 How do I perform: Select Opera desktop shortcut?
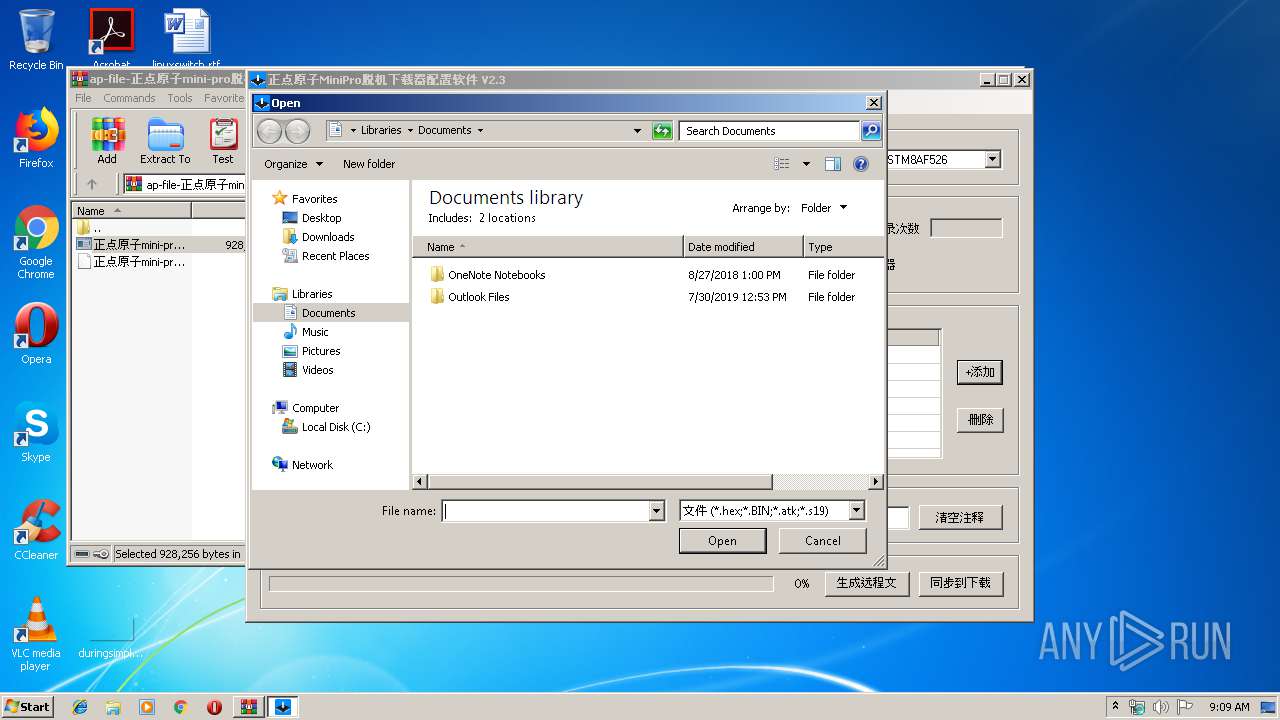click(36, 334)
